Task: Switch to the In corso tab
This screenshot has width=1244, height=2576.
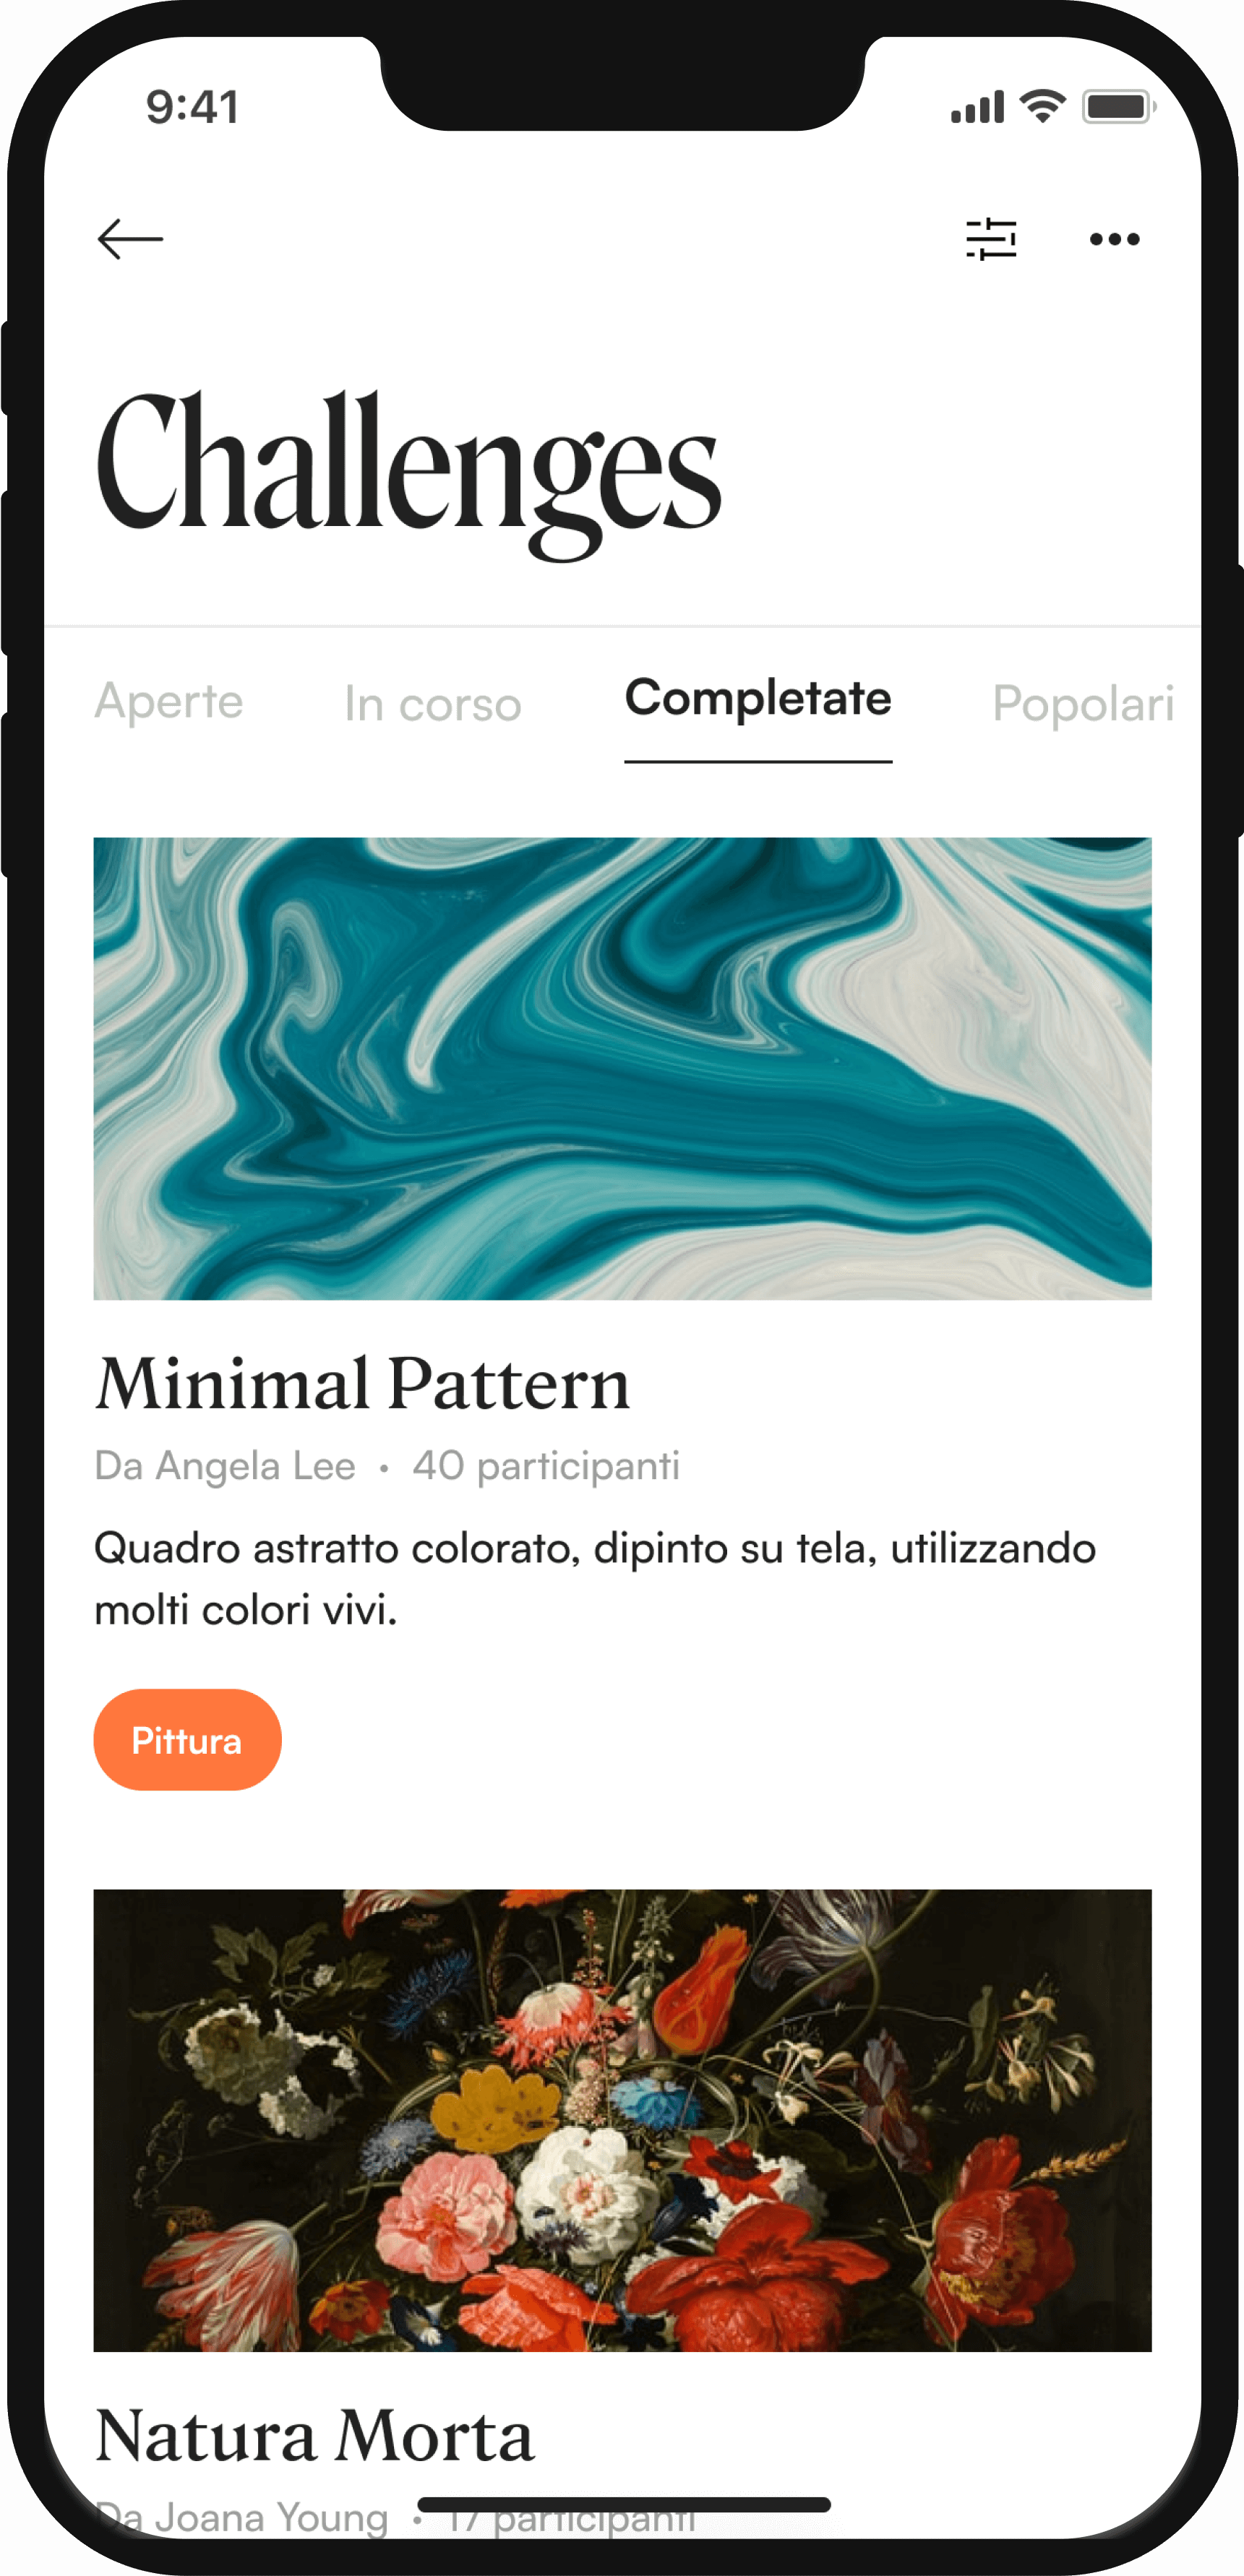Action: pos(433,704)
